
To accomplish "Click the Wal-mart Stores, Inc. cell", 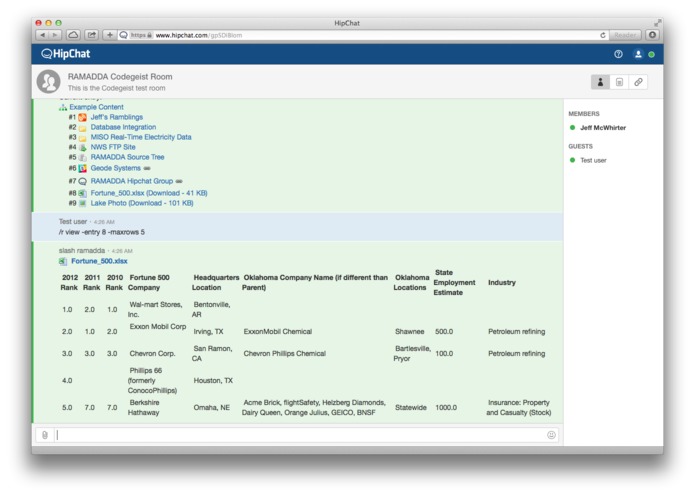I will click(155, 309).
